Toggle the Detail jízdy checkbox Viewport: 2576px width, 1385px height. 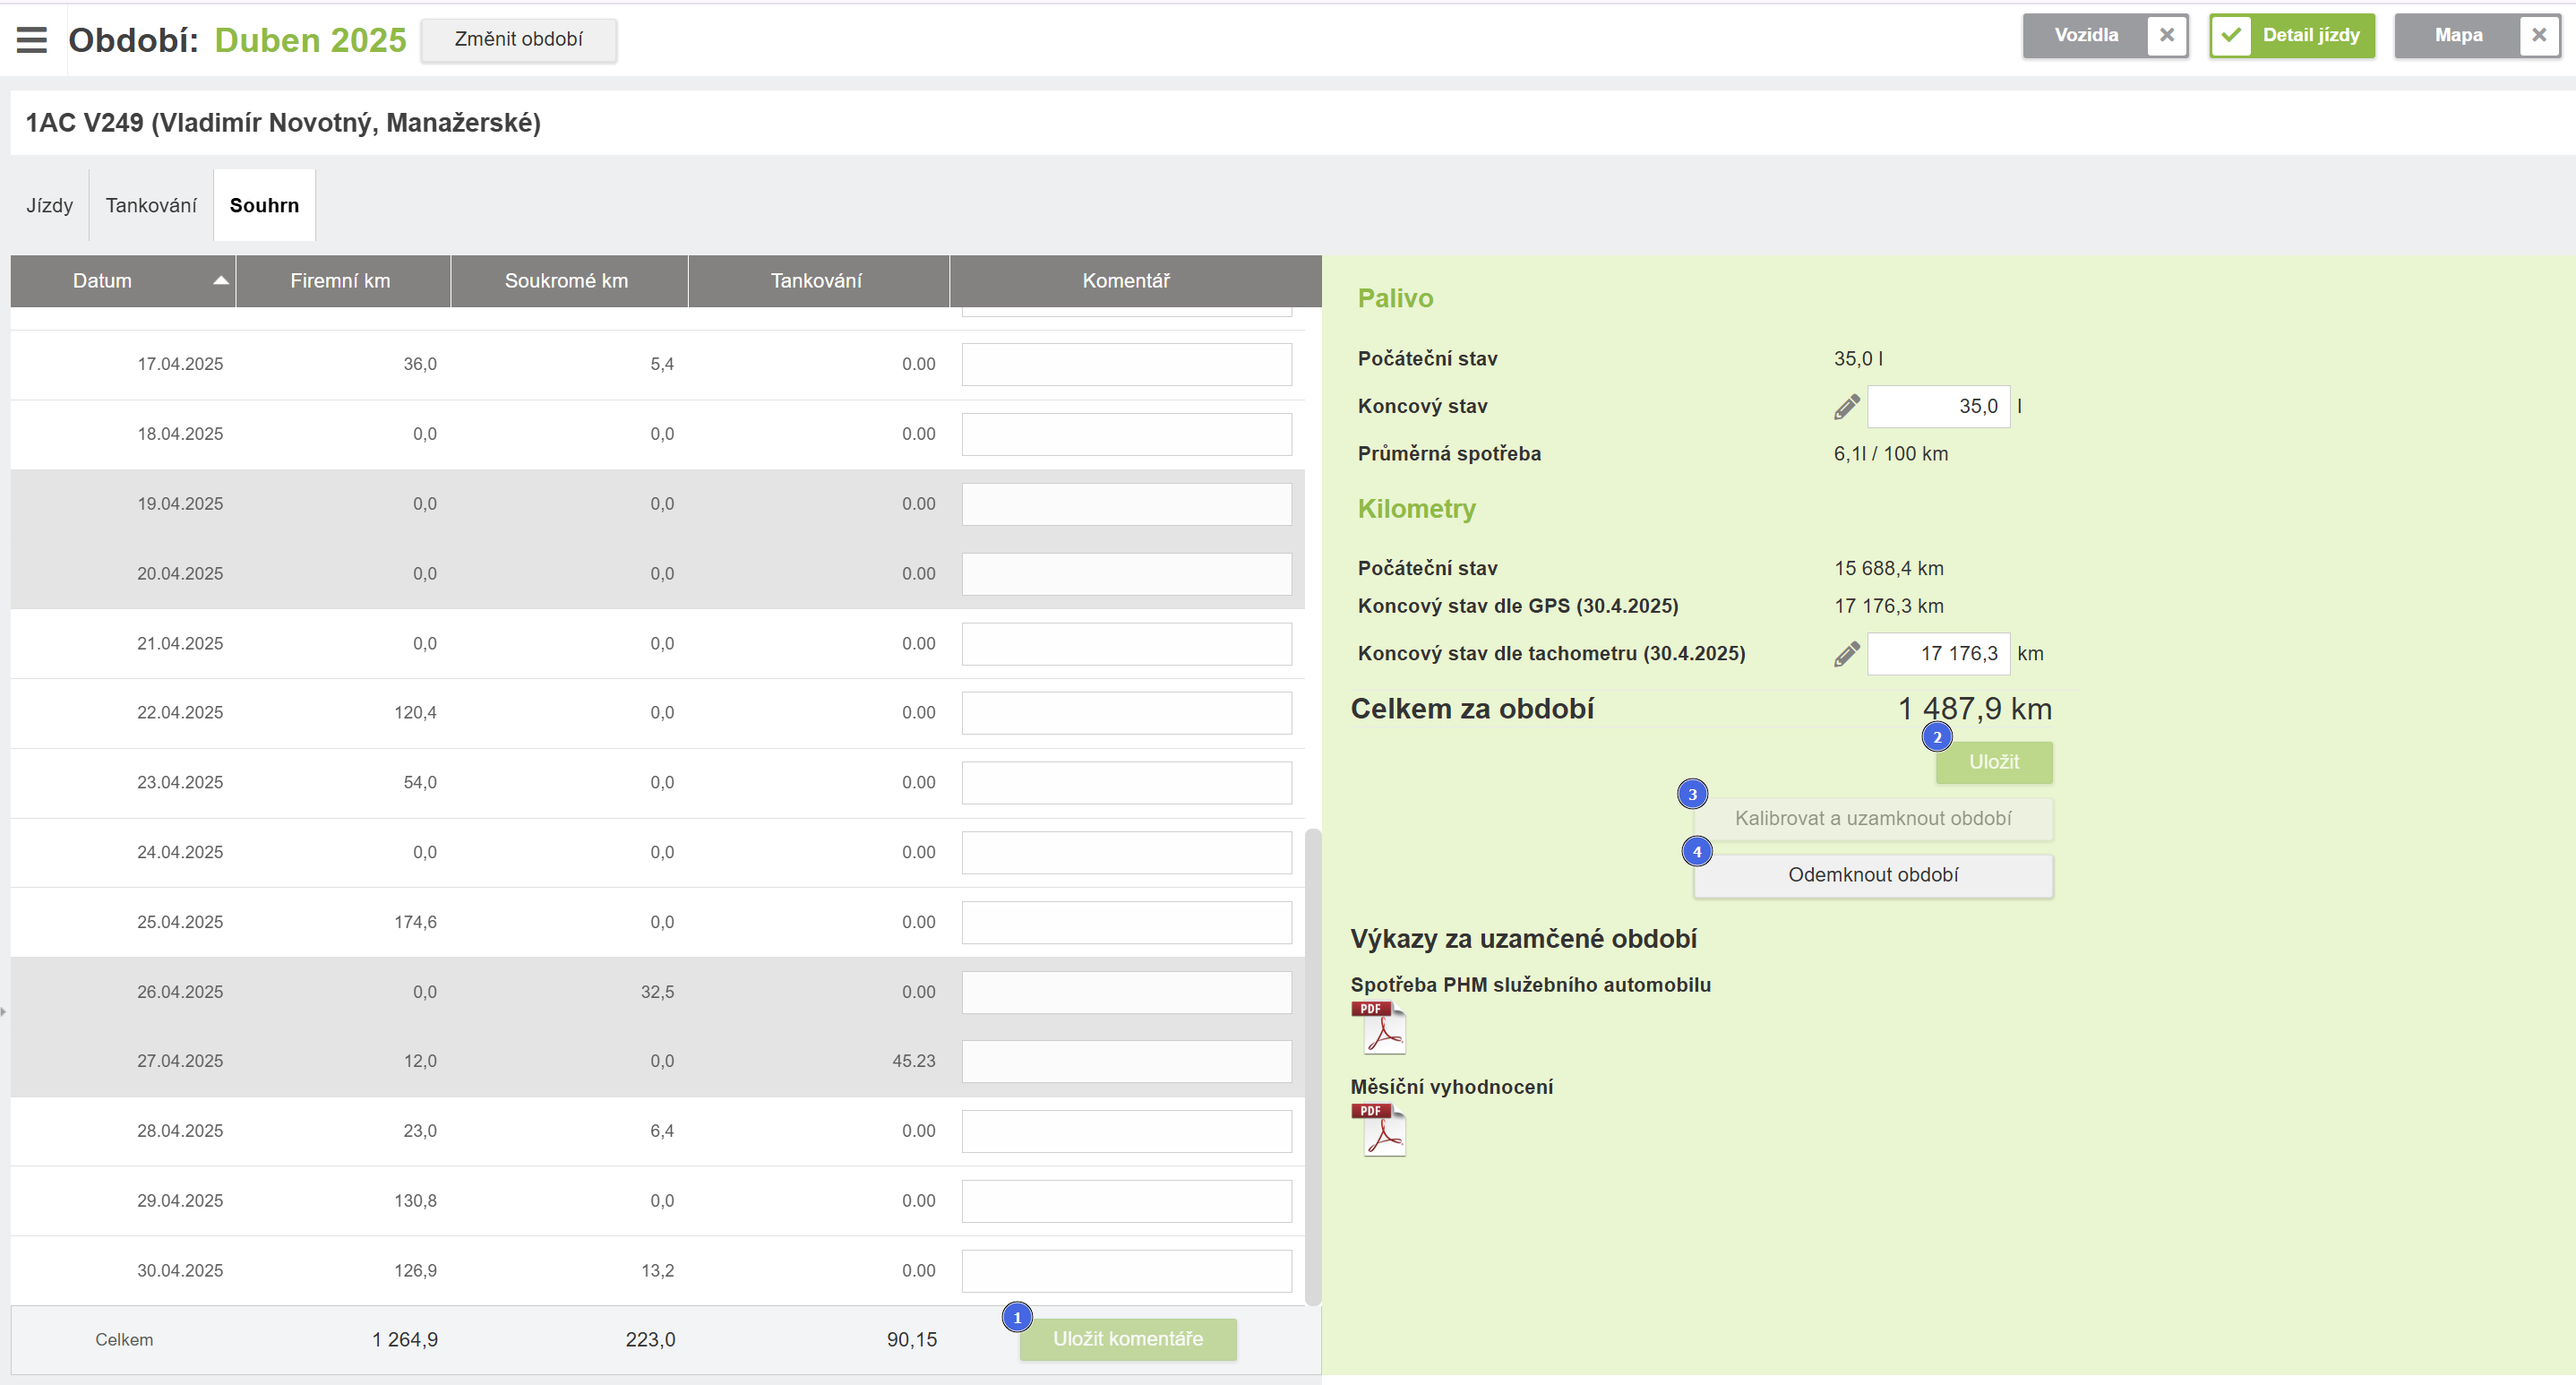pyautogui.click(x=2231, y=36)
